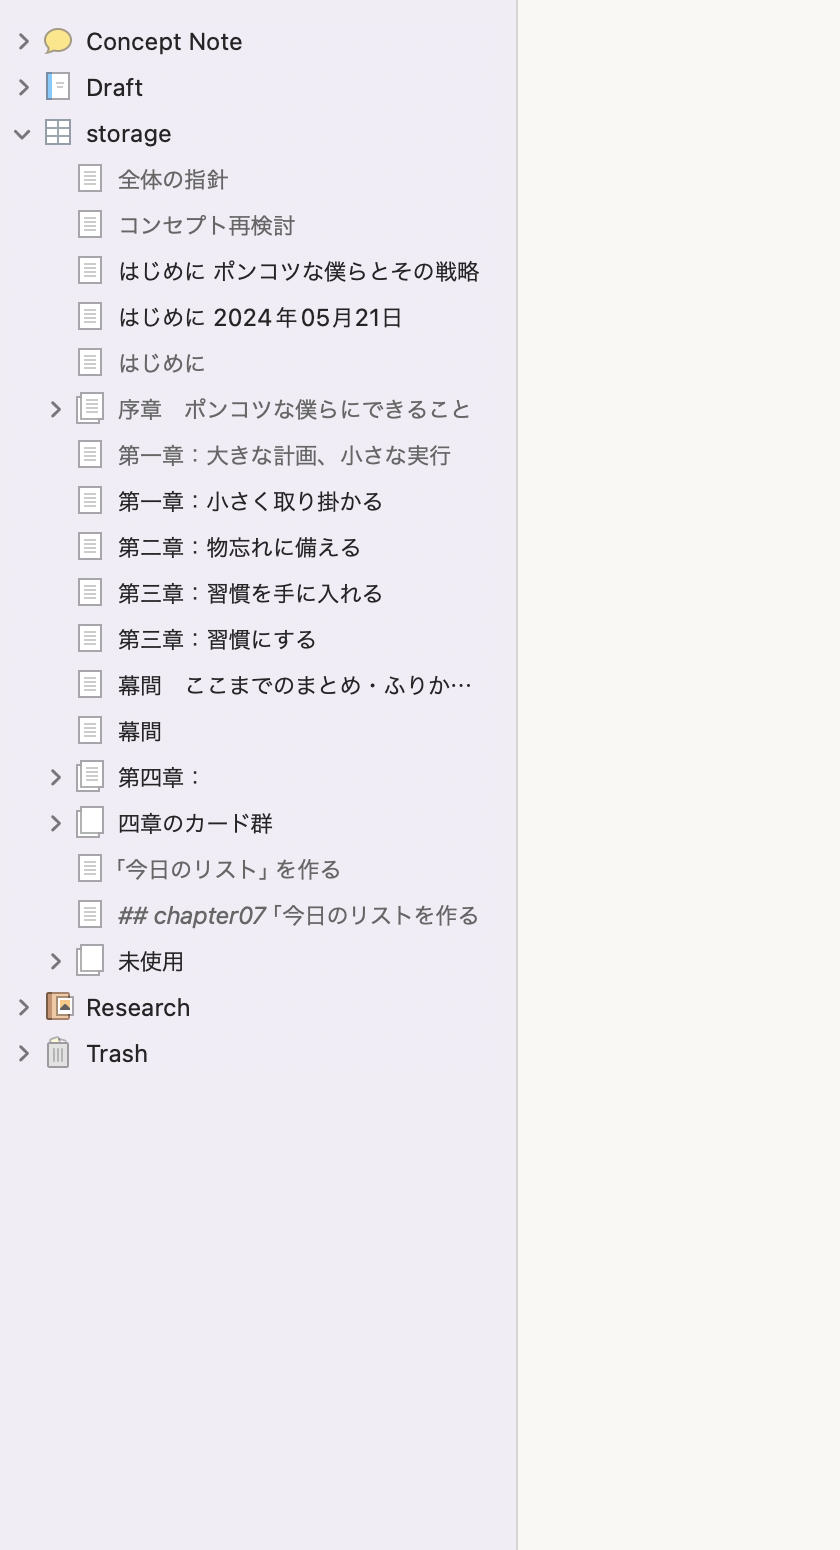Click the blank card icon of 四章のカード群
Screen dimensions: 840x1550
89,822
